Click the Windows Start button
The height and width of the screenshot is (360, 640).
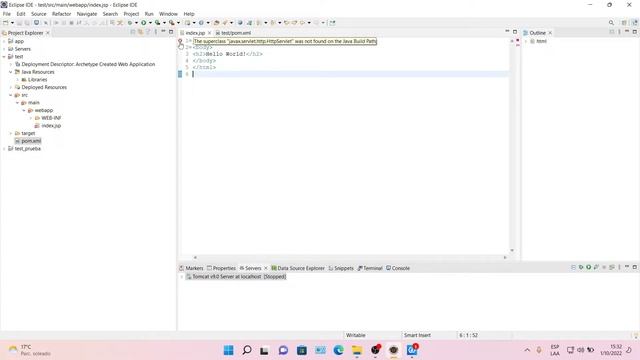pos(229,350)
